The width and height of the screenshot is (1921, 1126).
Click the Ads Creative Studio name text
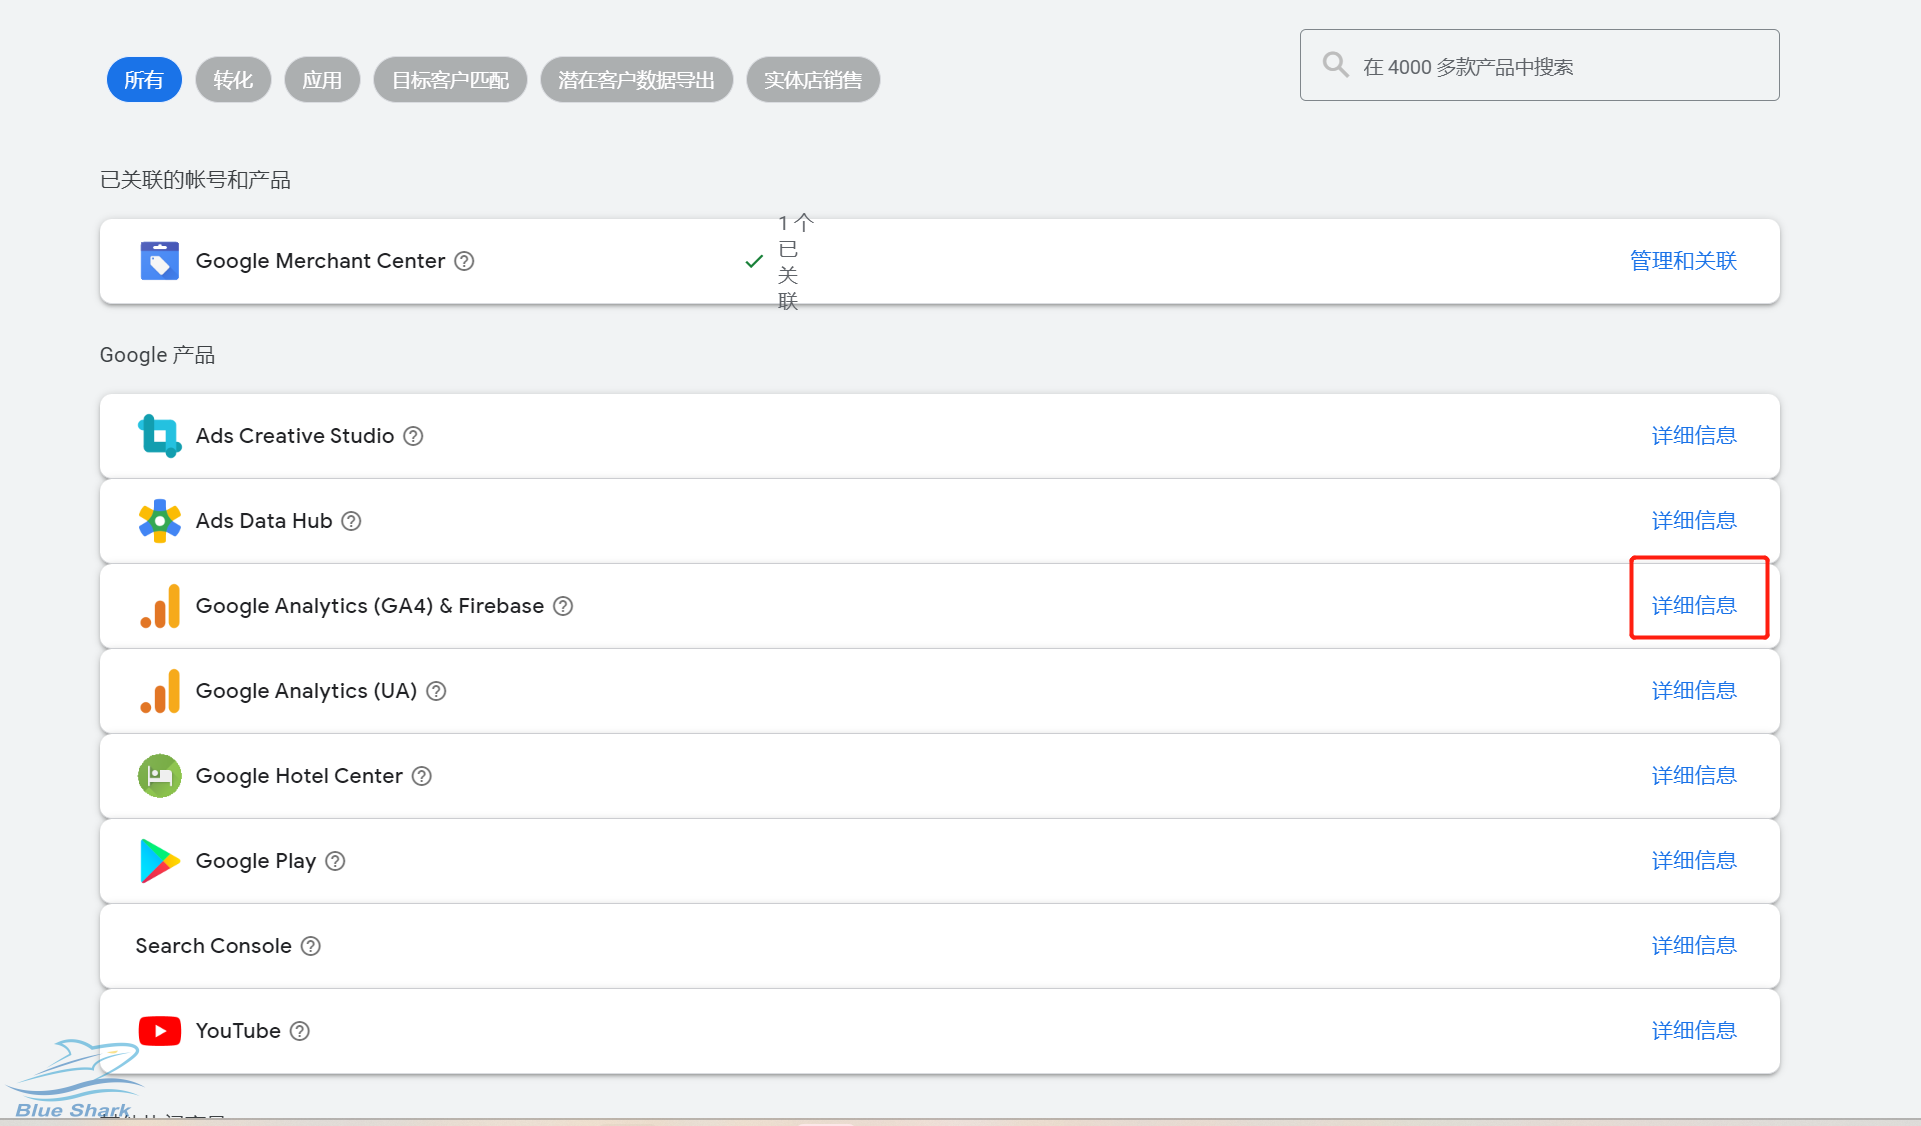click(295, 436)
